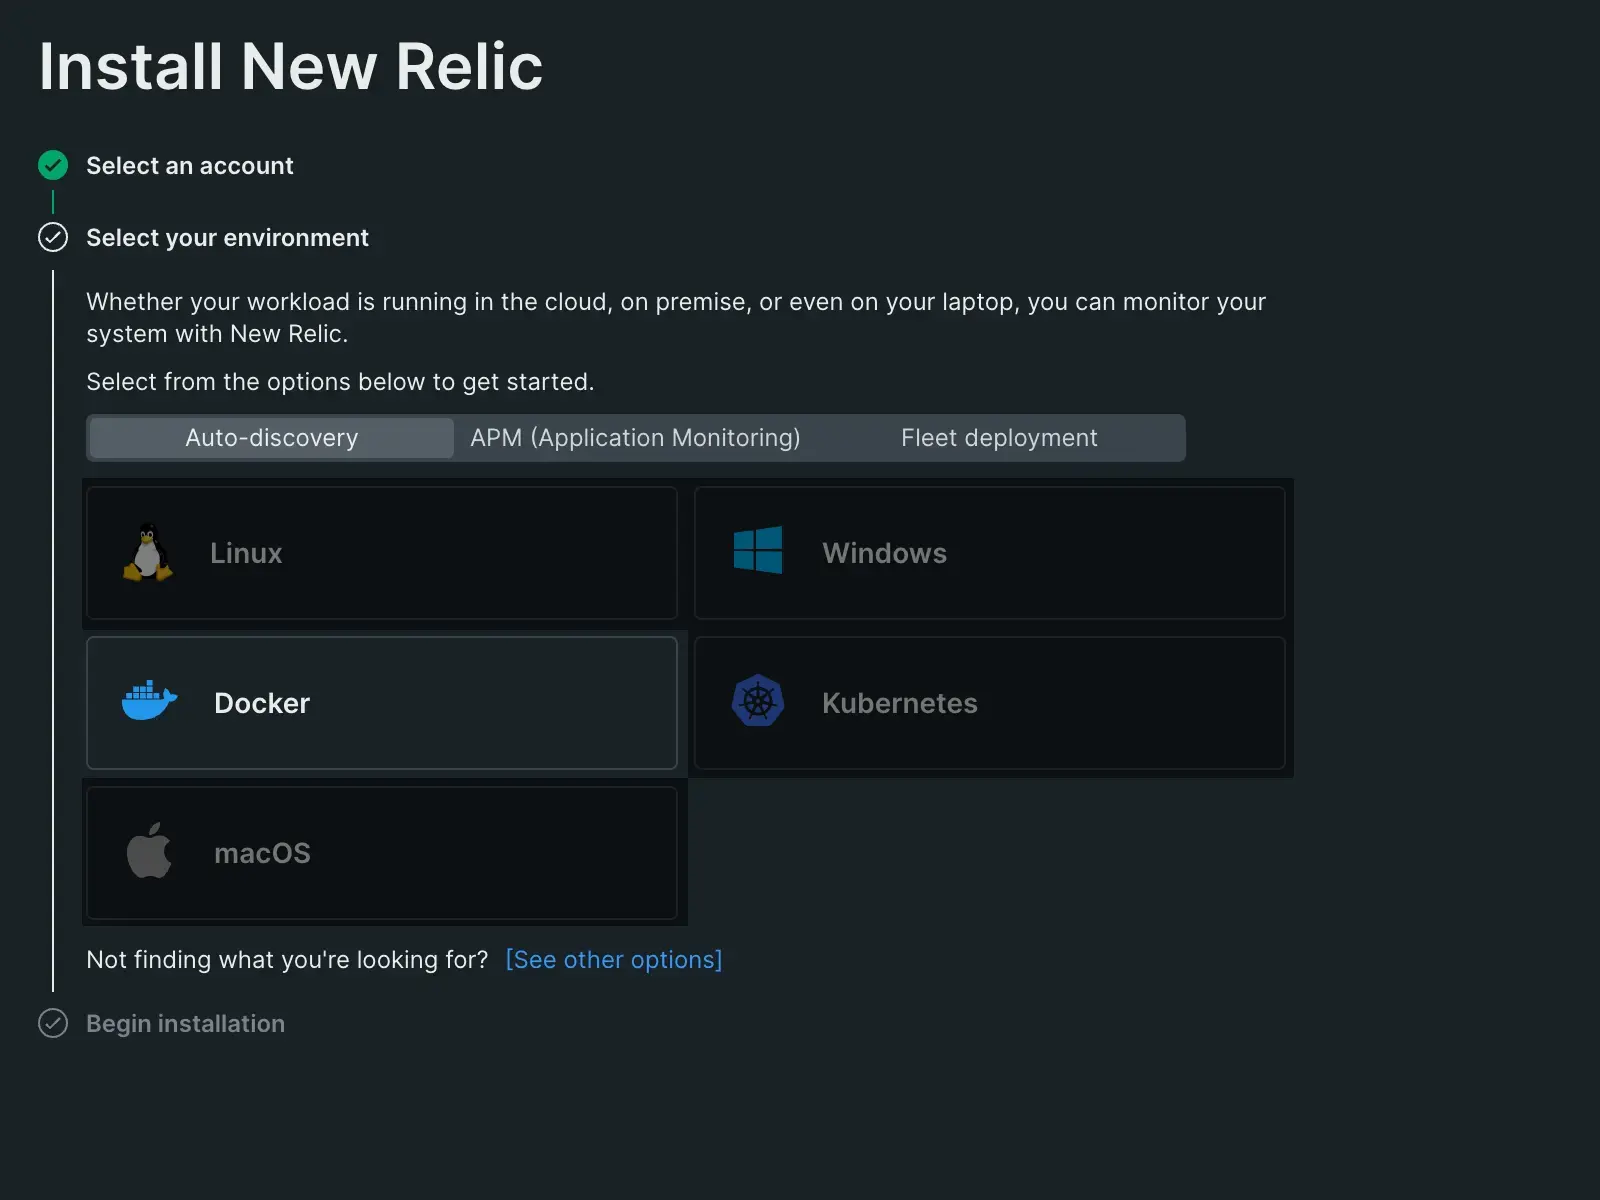Collapse the Select your environment step
Viewport: 1600px width, 1200px height.
tap(227, 238)
